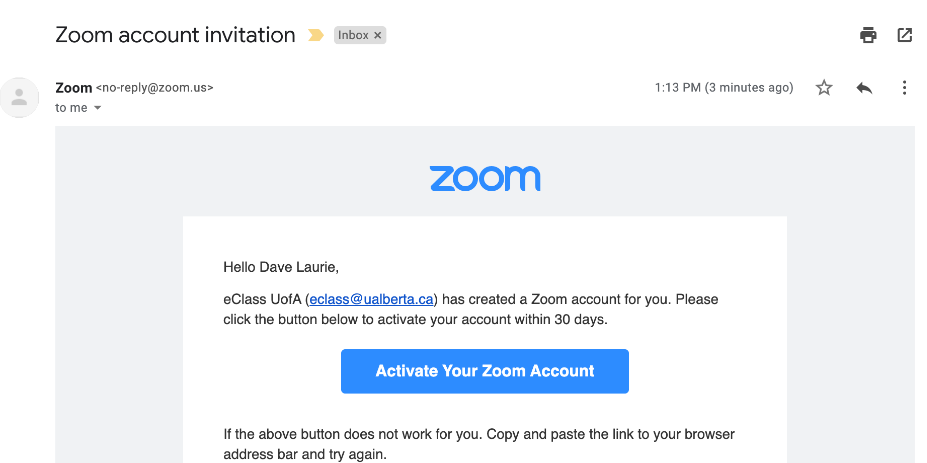Print this email using the printer icon
The width and height of the screenshot is (927, 463).
868,35
